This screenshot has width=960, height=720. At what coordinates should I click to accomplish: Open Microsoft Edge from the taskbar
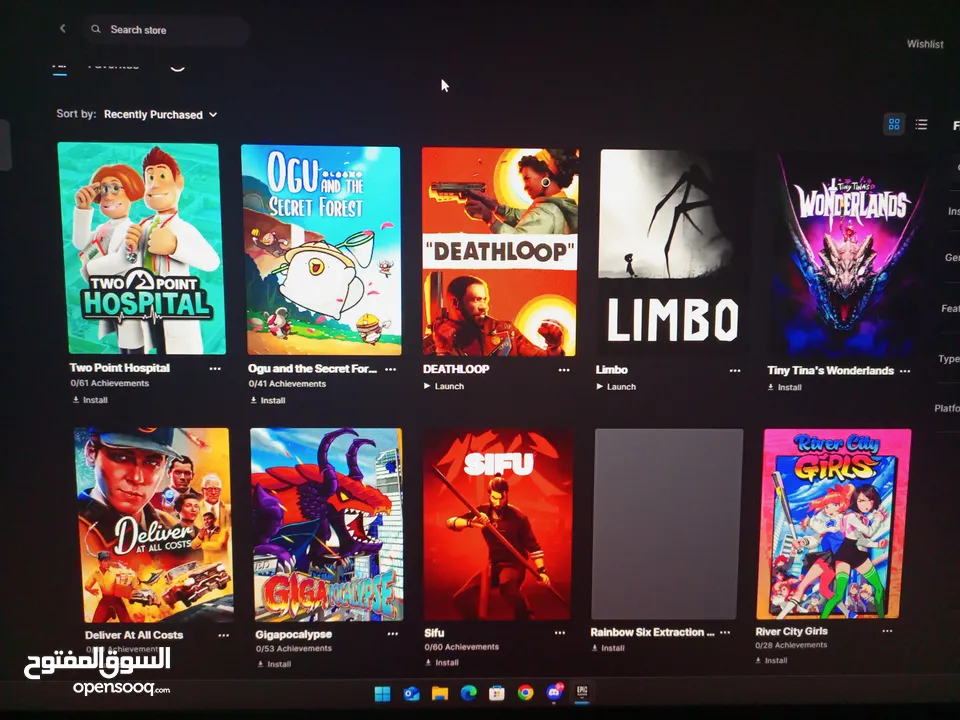[468, 693]
